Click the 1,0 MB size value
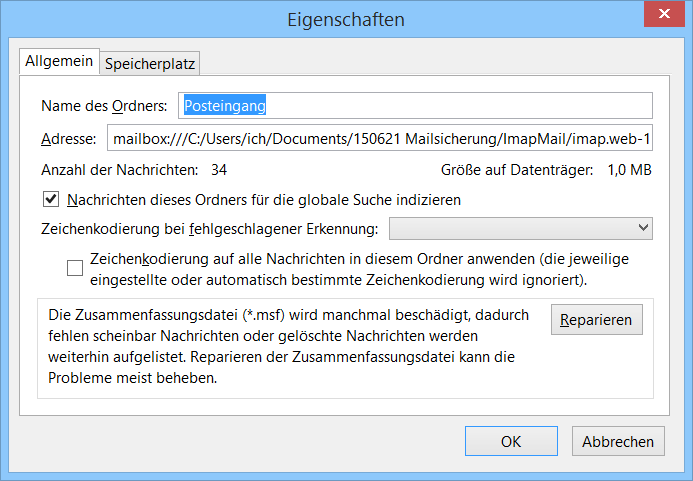The width and height of the screenshot is (693, 481). point(629,170)
